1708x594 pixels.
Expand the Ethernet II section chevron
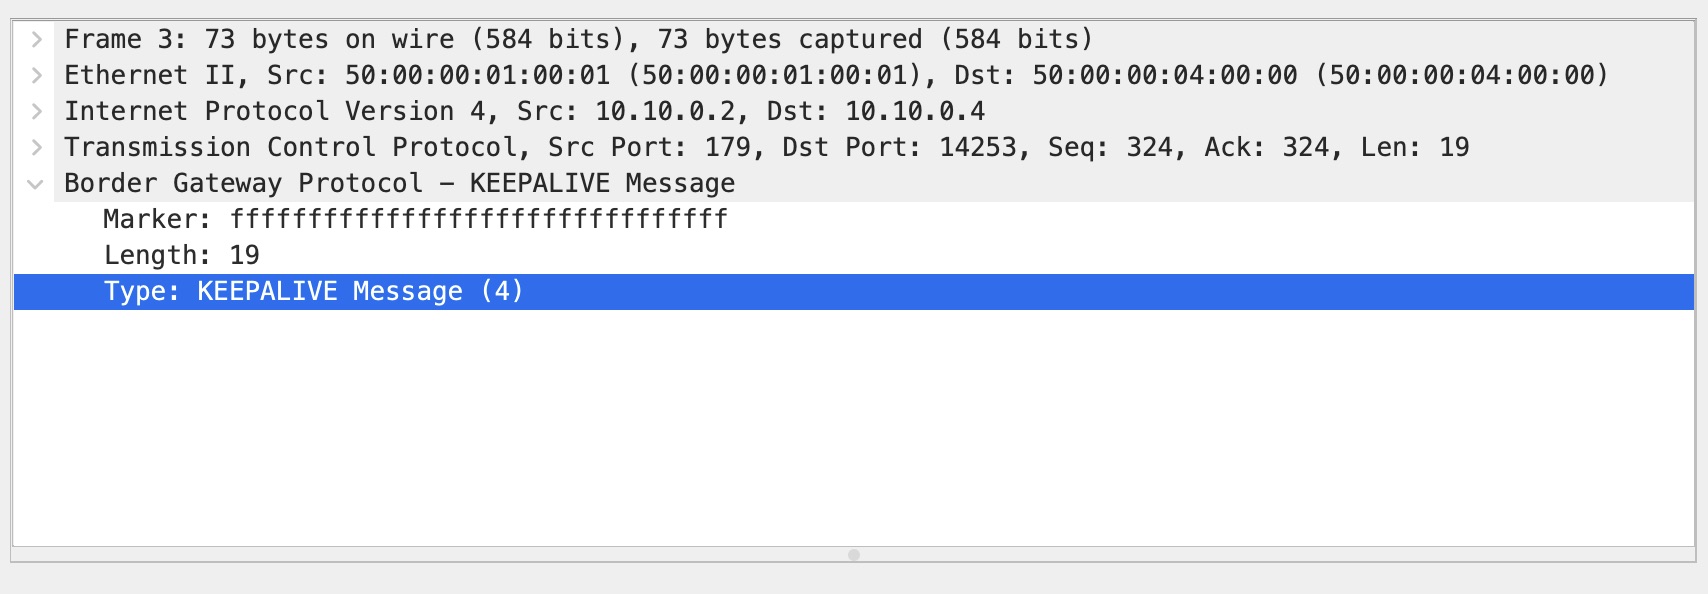tap(36, 76)
